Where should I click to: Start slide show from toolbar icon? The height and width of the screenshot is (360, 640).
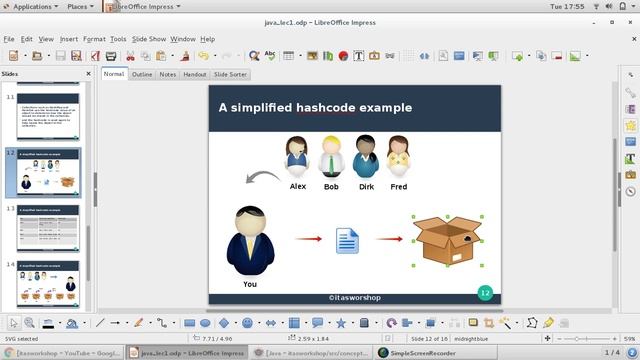[x=478, y=56]
